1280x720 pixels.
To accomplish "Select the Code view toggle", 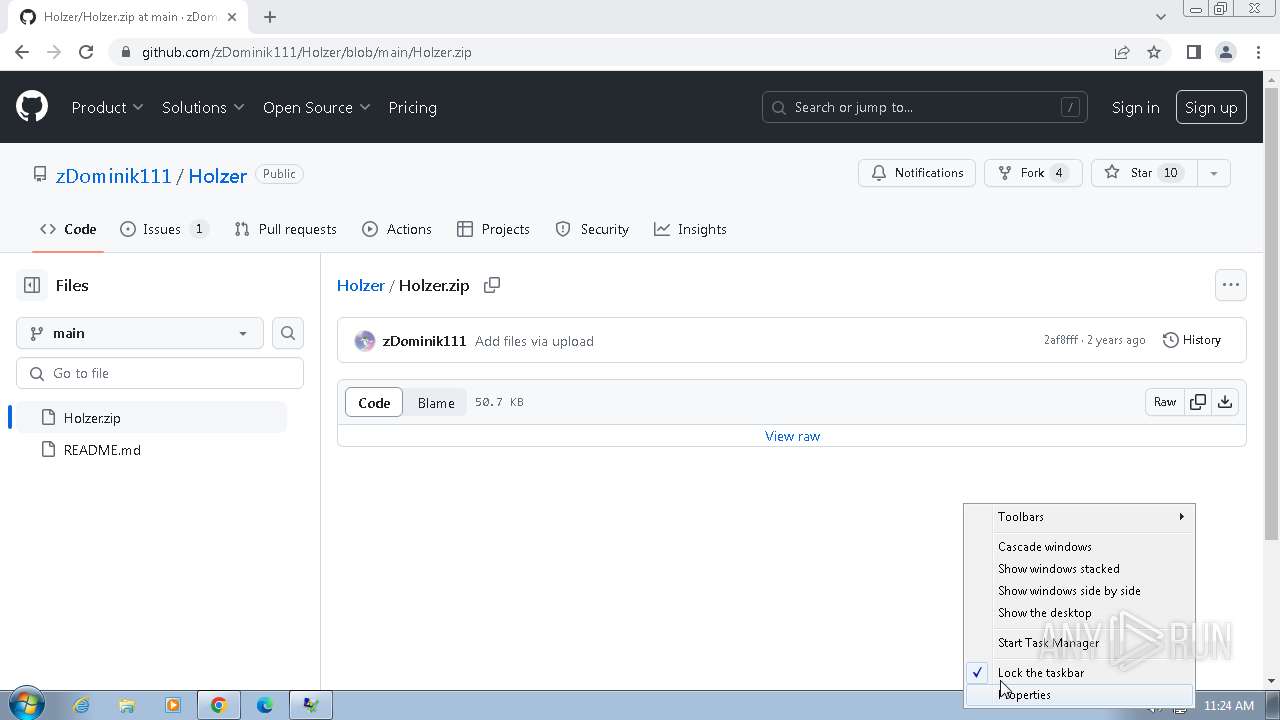I will [374, 402].
